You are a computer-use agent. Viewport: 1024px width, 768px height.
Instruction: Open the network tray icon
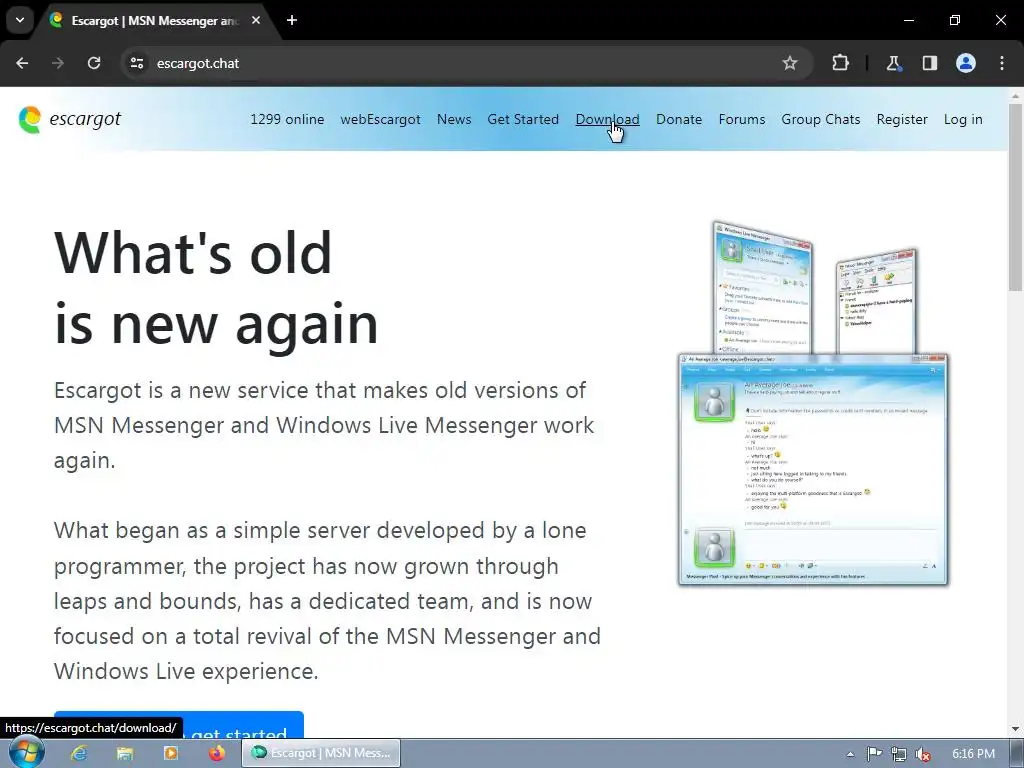point(899,754)
